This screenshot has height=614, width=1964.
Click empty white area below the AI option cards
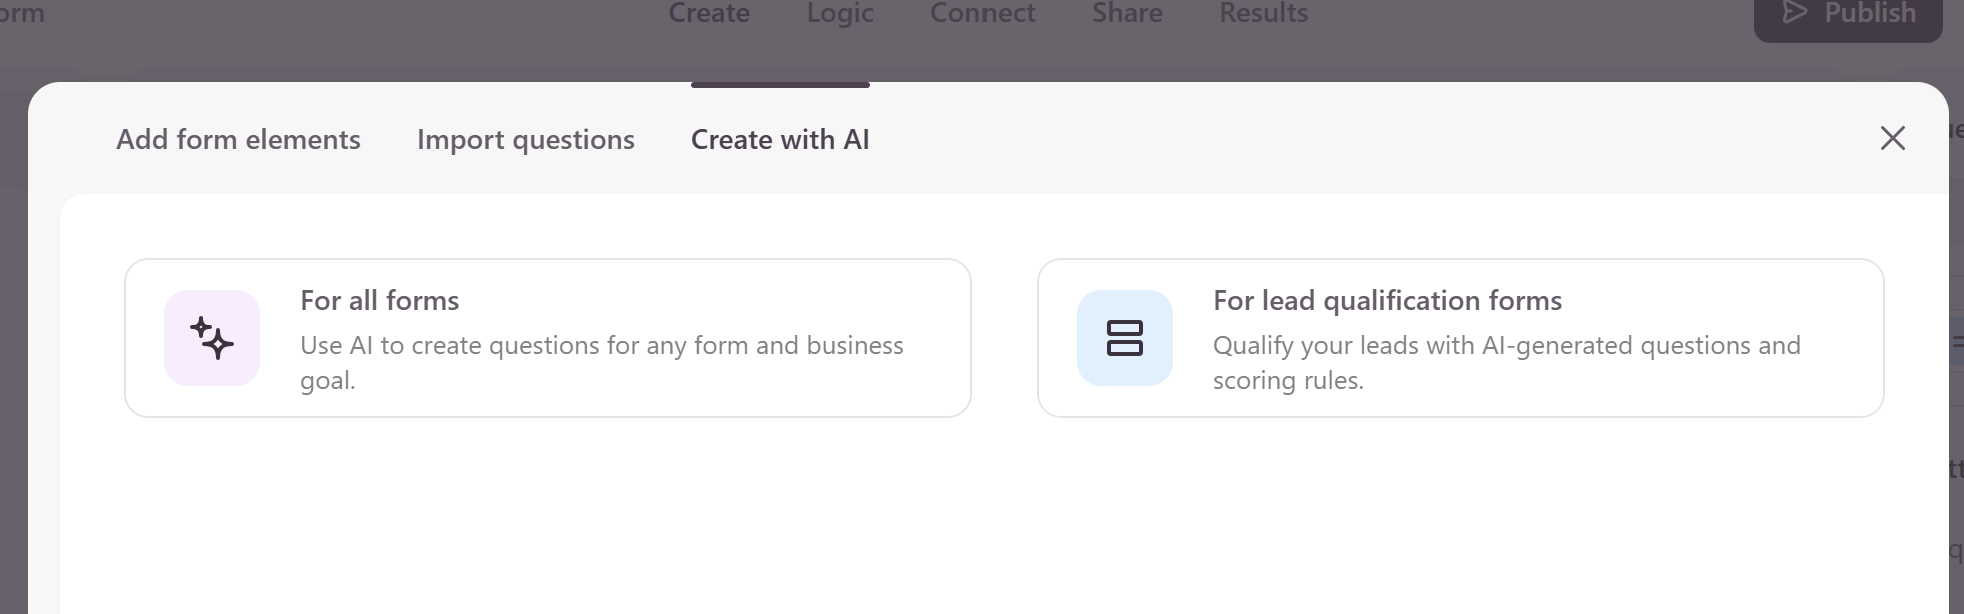pos(1000,520)
